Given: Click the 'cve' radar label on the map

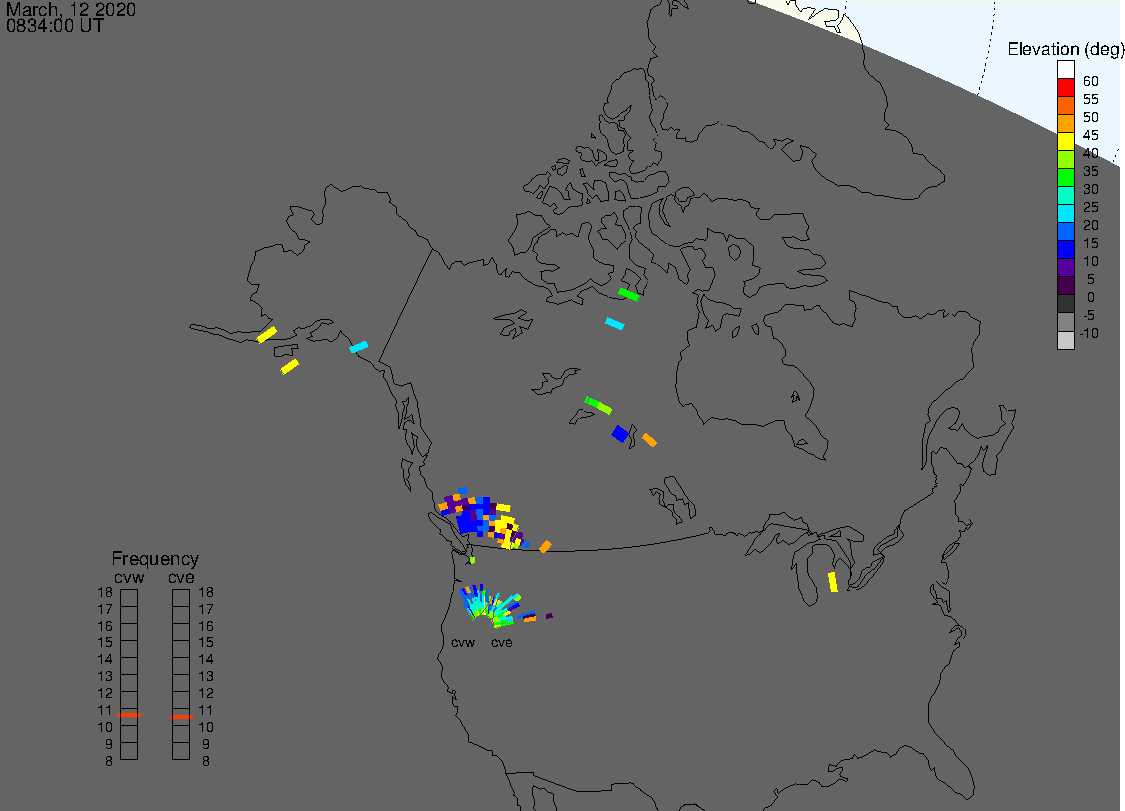Looking at the screenshot, I should tap(502, 642).
